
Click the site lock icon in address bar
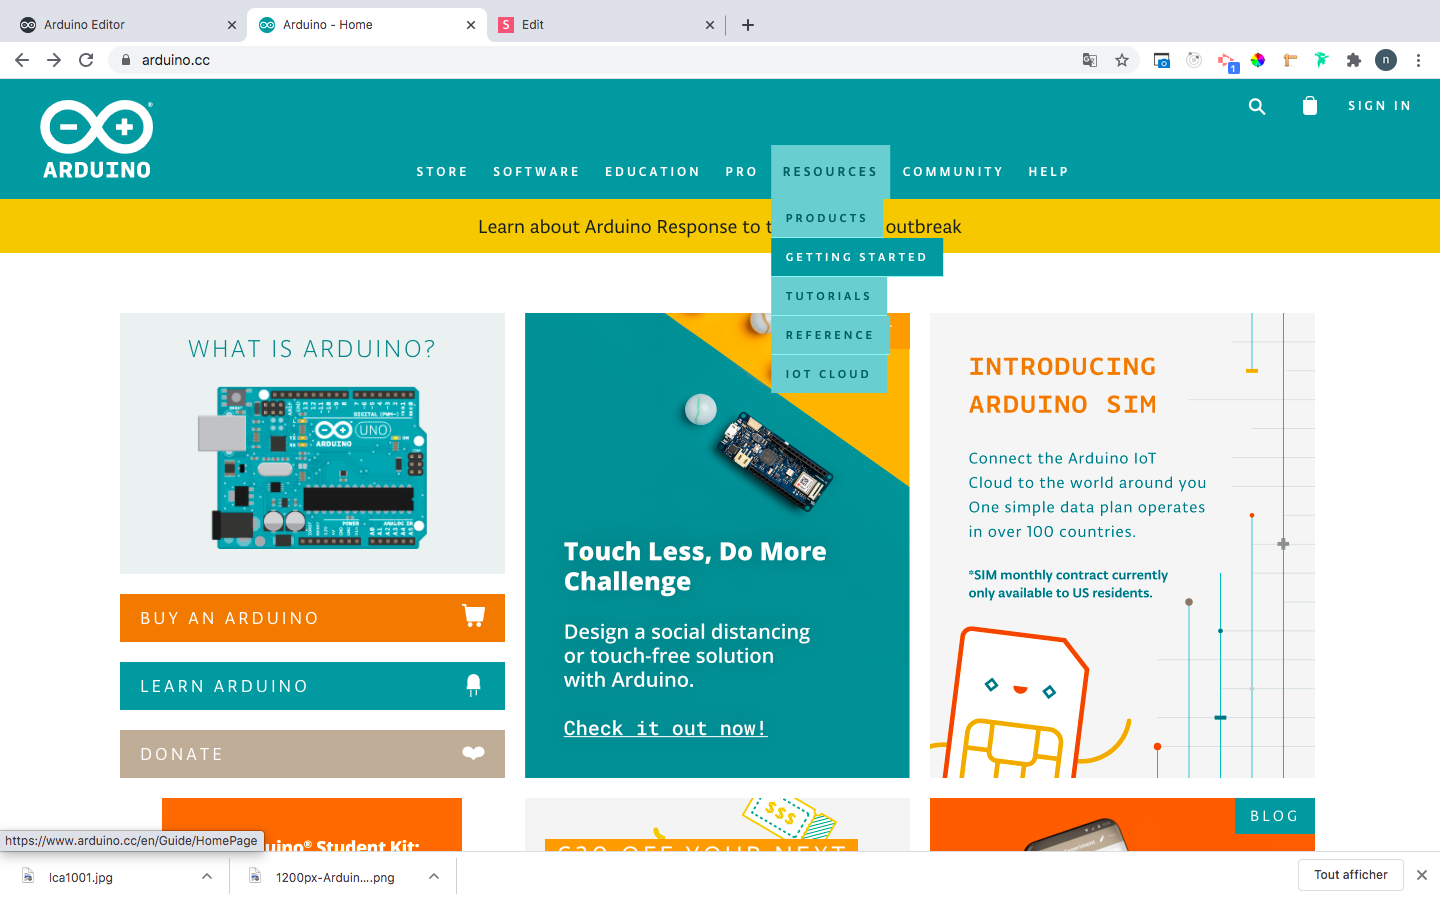pyautogui.click(x=125, y=60)
